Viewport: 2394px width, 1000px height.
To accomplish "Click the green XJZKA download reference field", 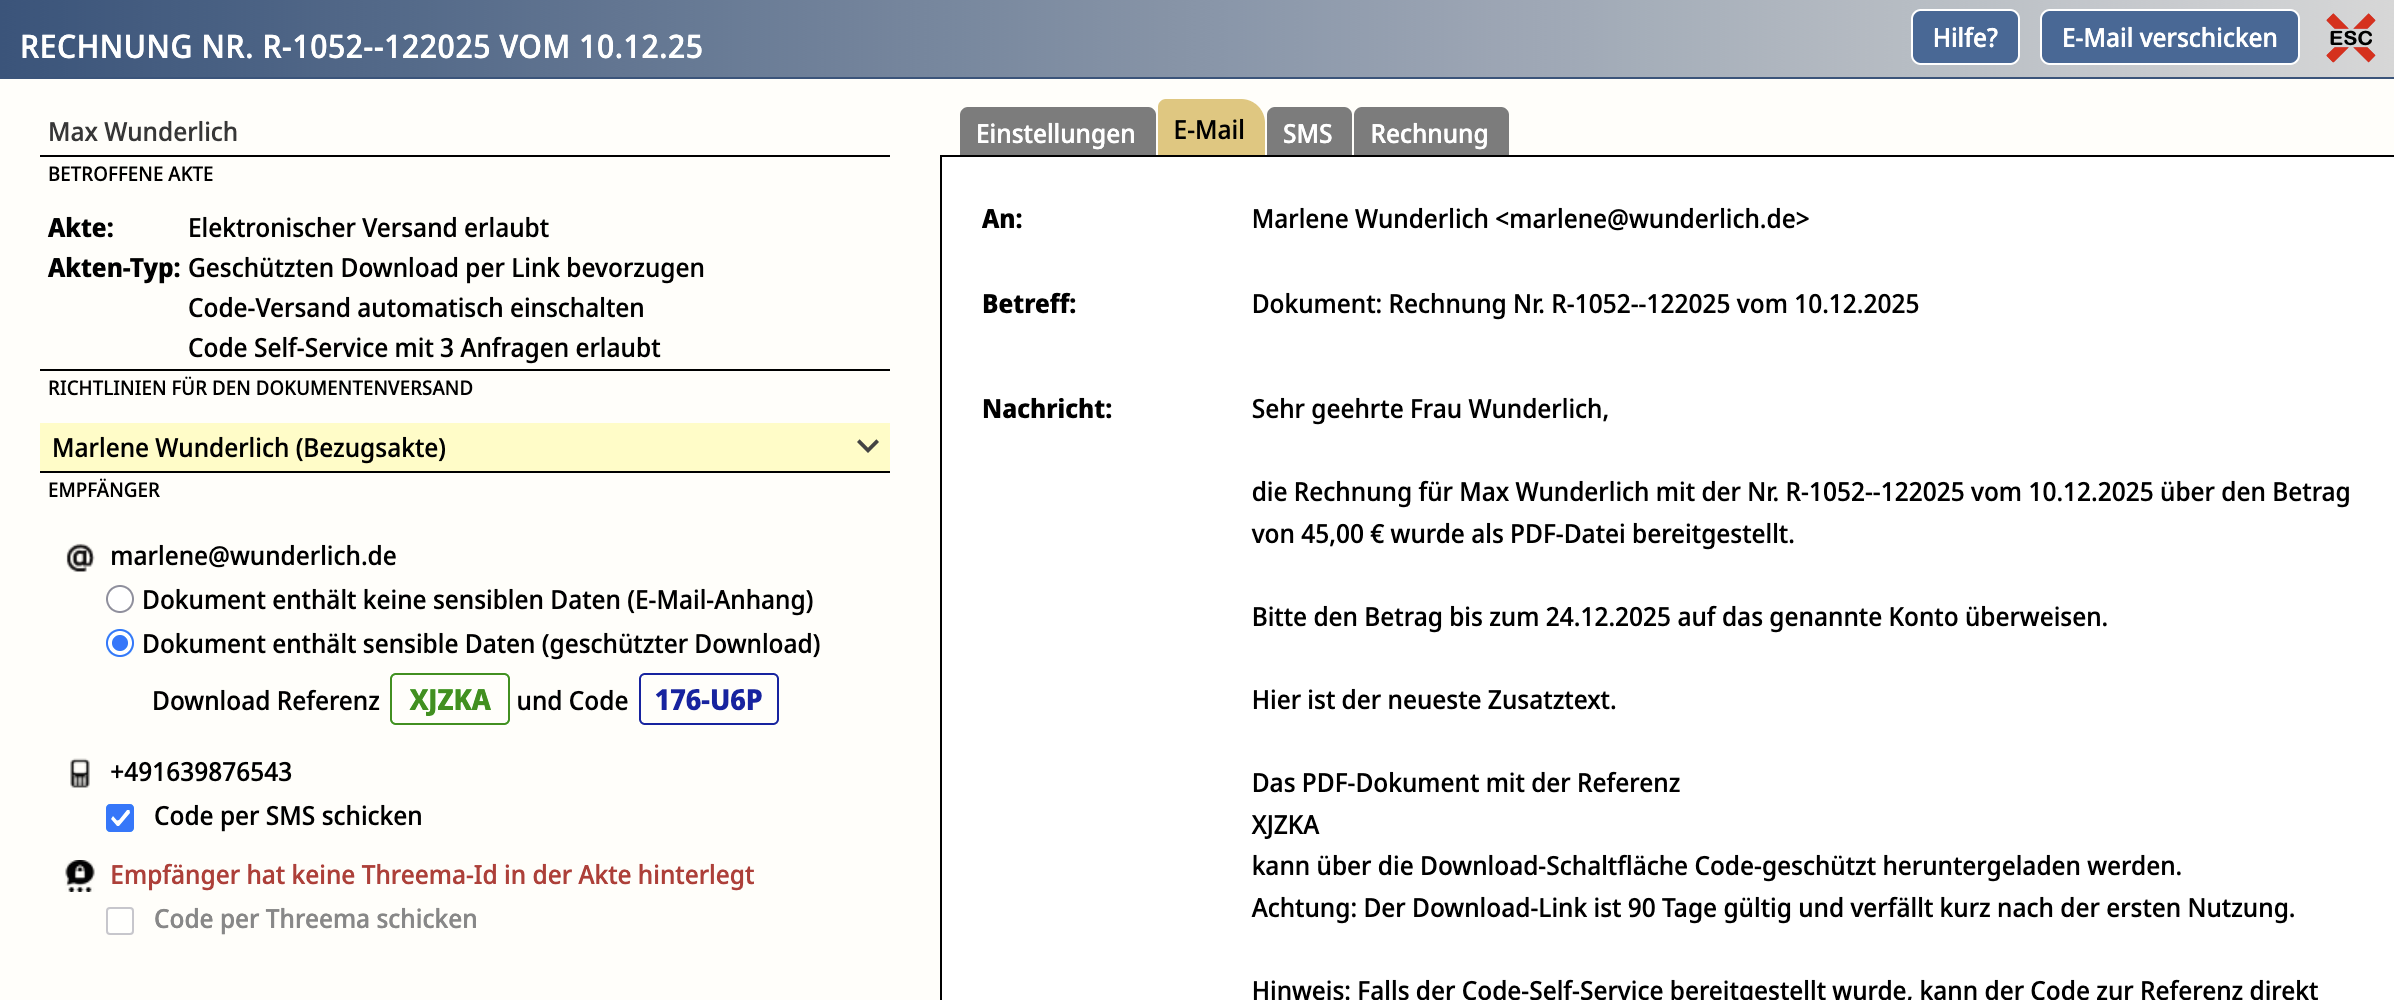I will tap(449, 700).
